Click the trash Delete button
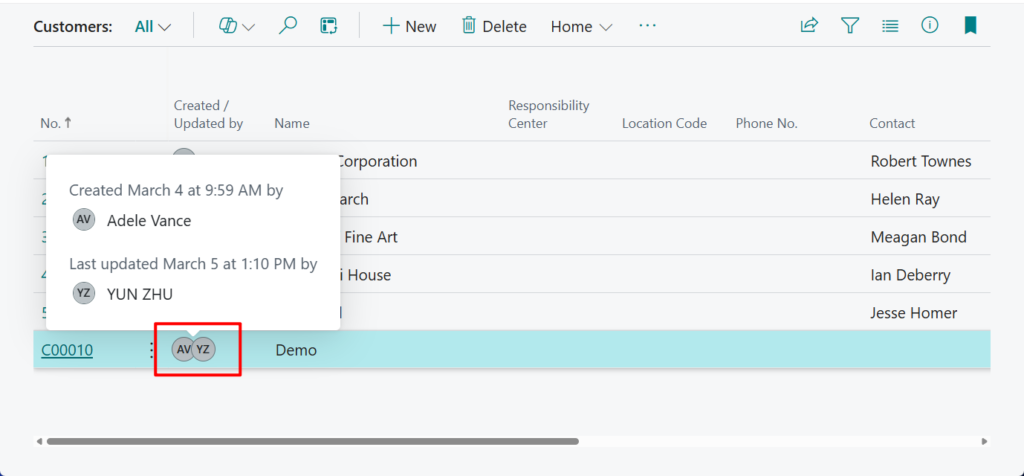1024x476 pixels. (x=494, y=26)
